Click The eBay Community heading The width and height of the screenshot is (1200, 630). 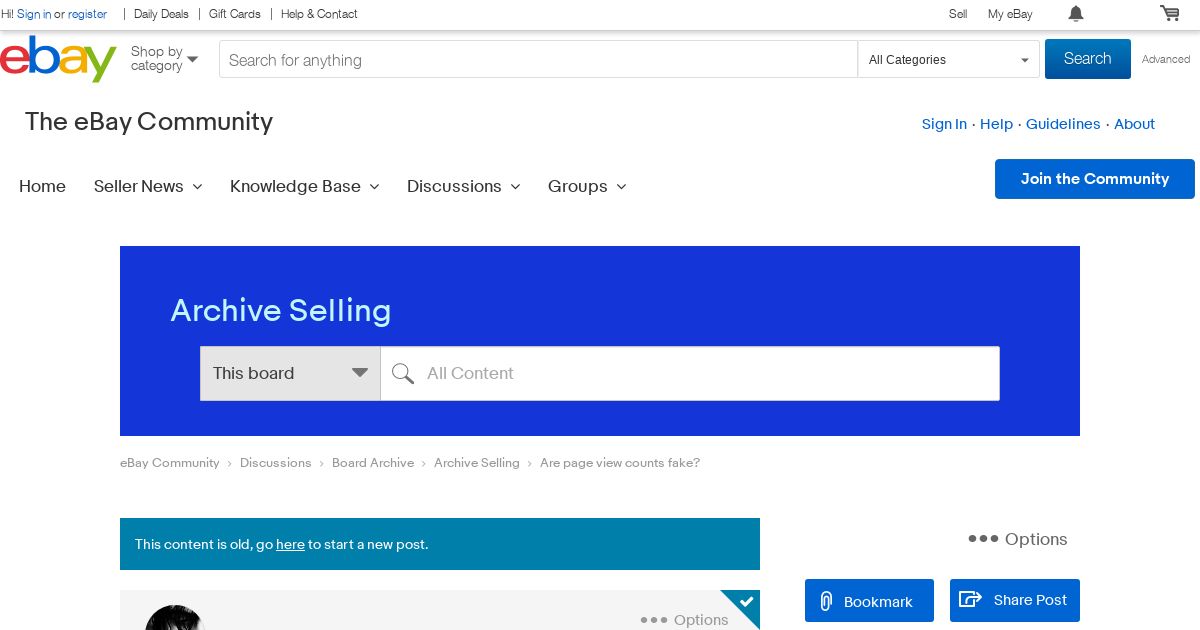149,122
